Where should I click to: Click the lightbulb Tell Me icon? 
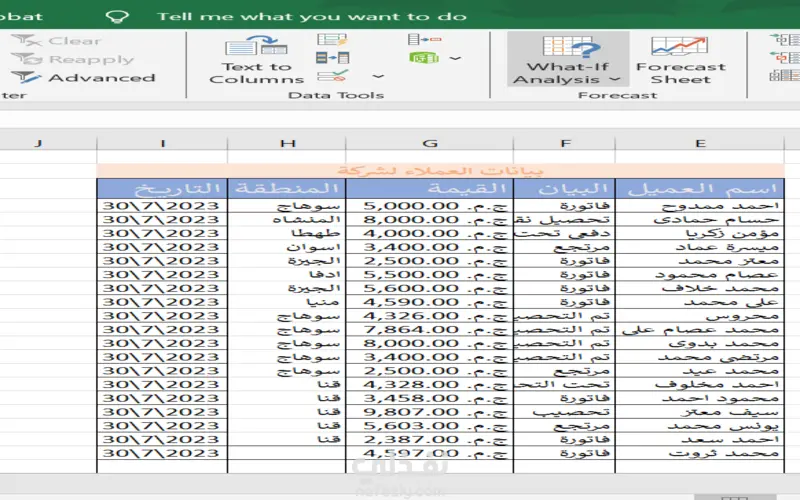[x=118, y=16]
